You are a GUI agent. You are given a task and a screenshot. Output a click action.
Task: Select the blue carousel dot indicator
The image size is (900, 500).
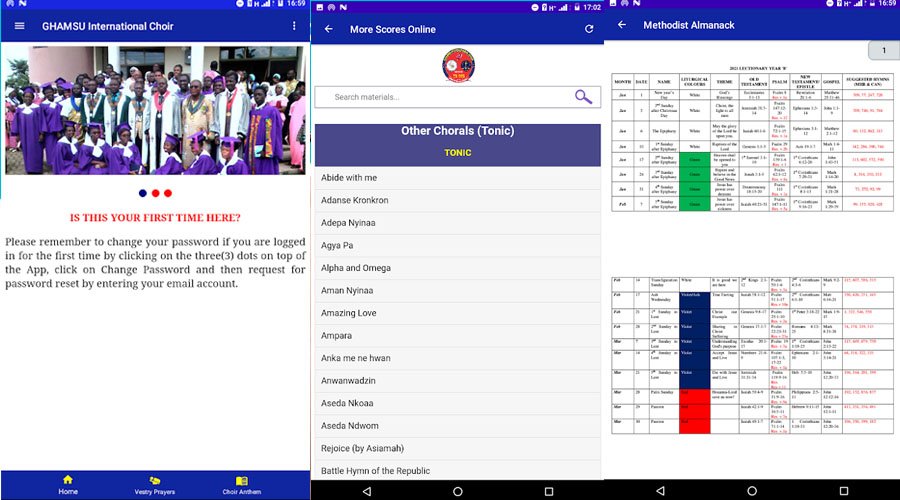click(x=142, y=193)
